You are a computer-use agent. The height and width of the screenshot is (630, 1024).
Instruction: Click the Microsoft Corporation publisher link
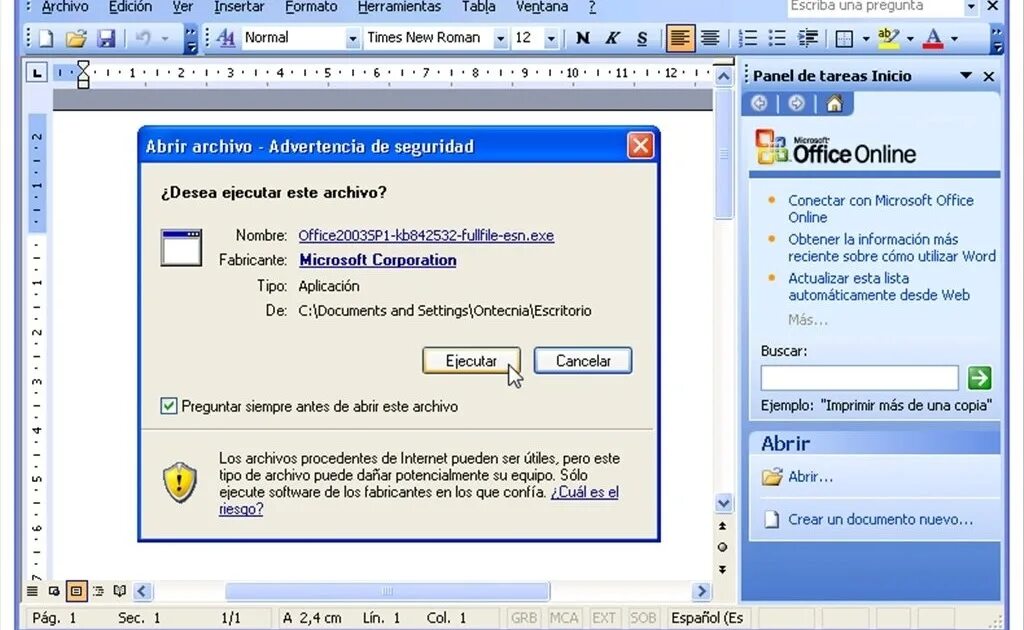377,260
